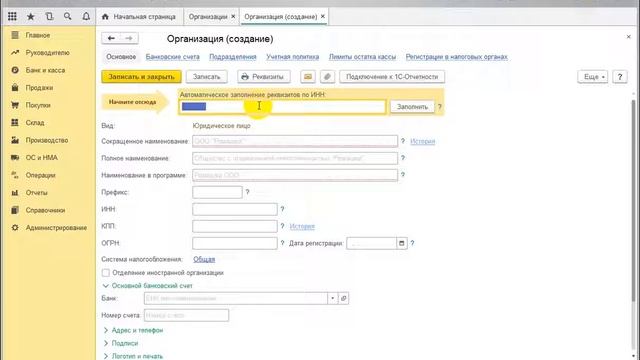Image resolution: width=640 pixels, height=360 pixels.
Task: Click Подключение к 1С-Отчетности button
Action: (x=392, y=77)
